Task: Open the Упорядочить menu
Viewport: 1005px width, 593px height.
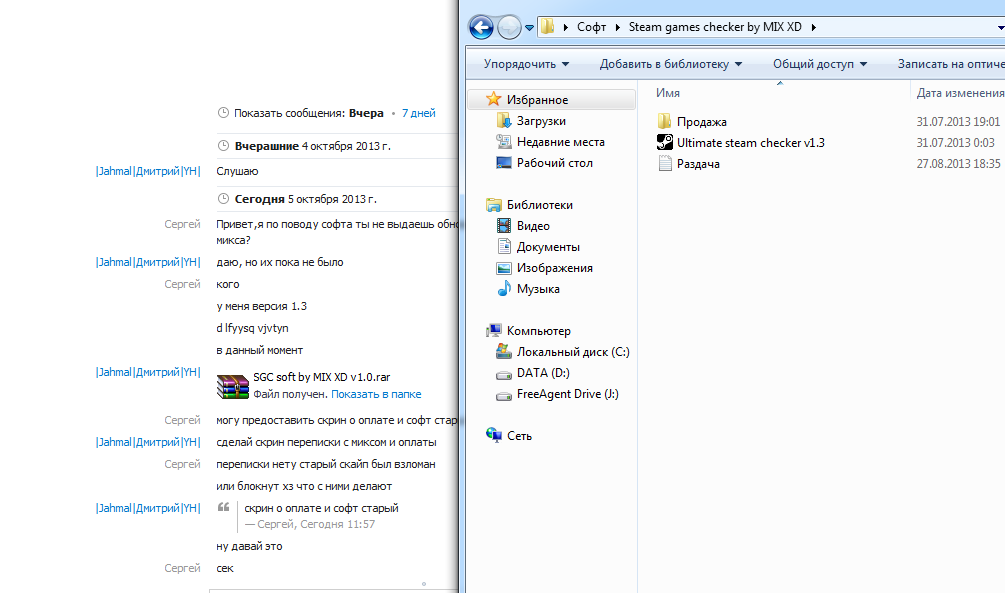Action: point(526,63)
